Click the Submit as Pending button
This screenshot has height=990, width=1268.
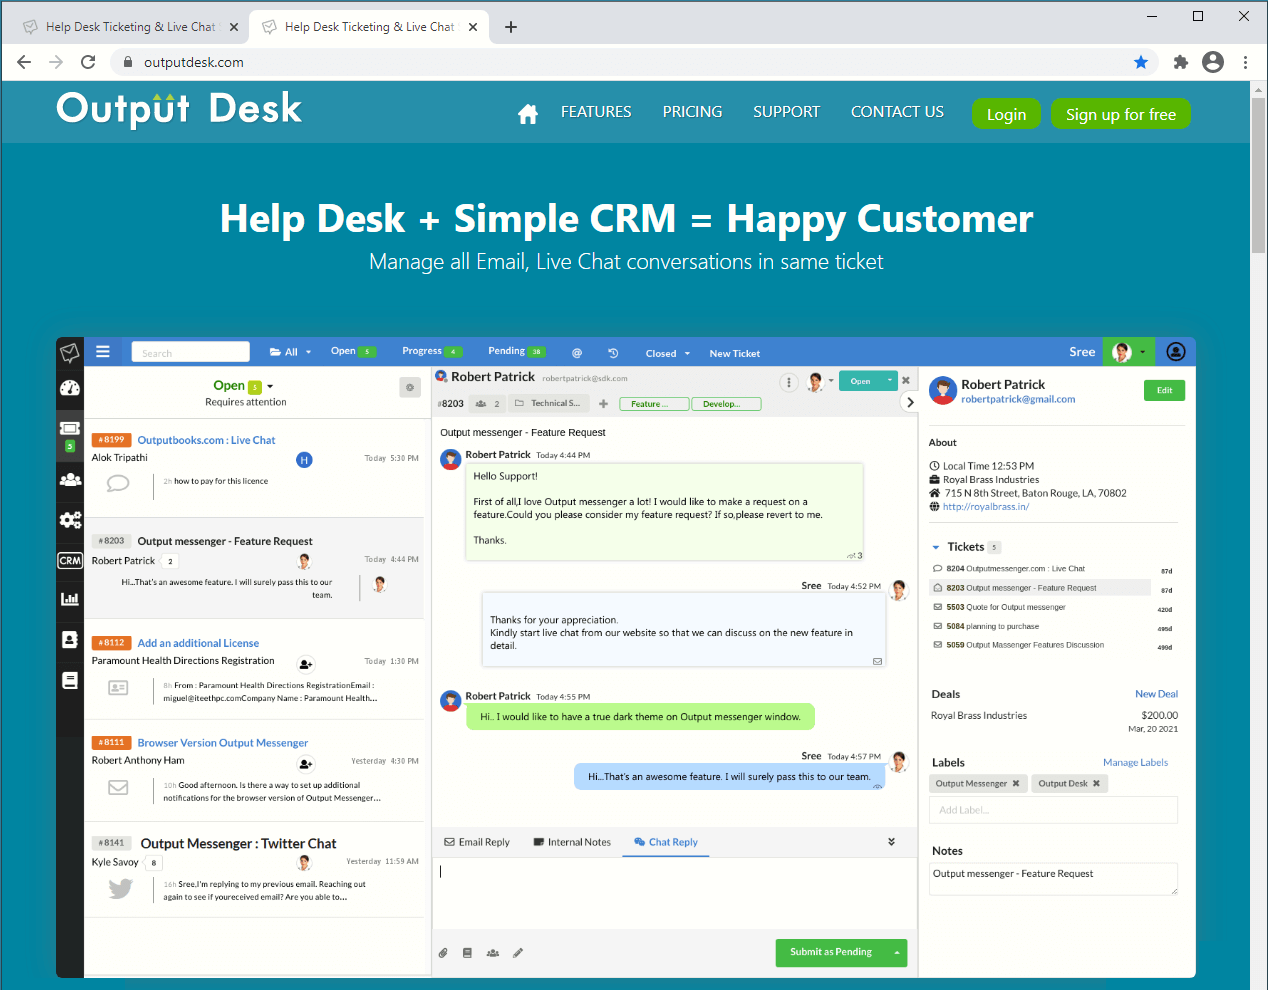point(831,953)
